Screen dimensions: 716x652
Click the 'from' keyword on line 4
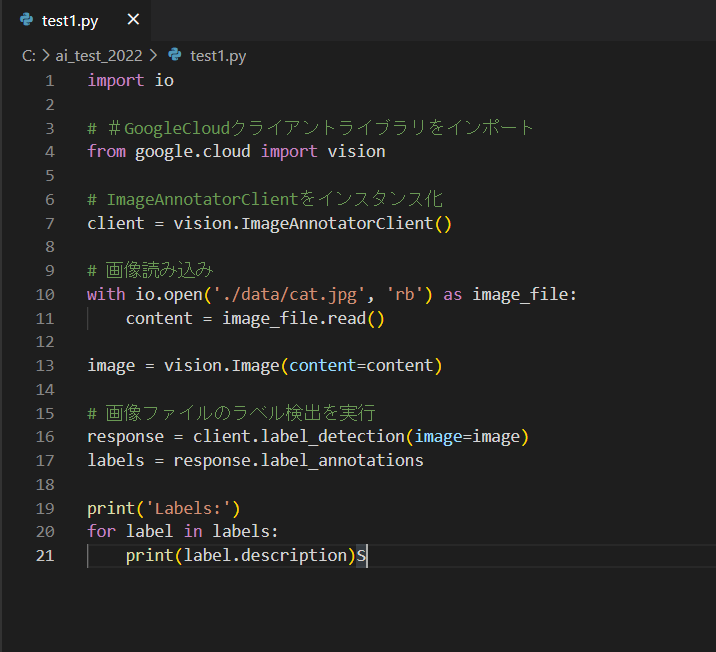pyautogui.click(x=106, y=152)
